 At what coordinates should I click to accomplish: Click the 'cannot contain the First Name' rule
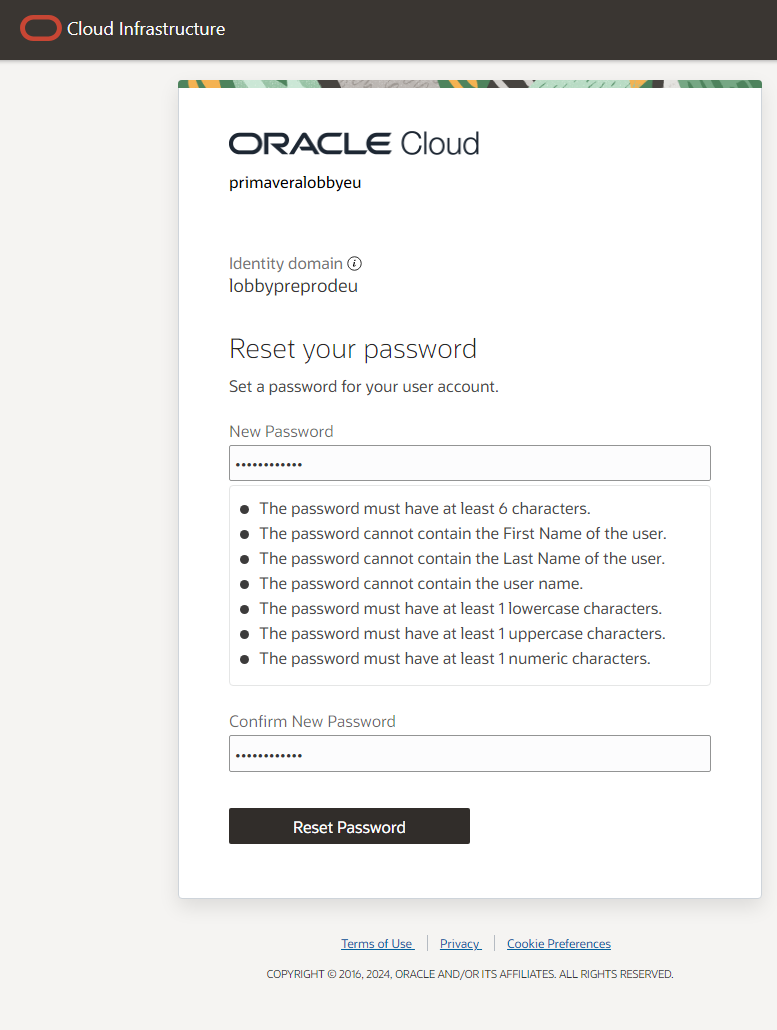[x=462, y=533]
